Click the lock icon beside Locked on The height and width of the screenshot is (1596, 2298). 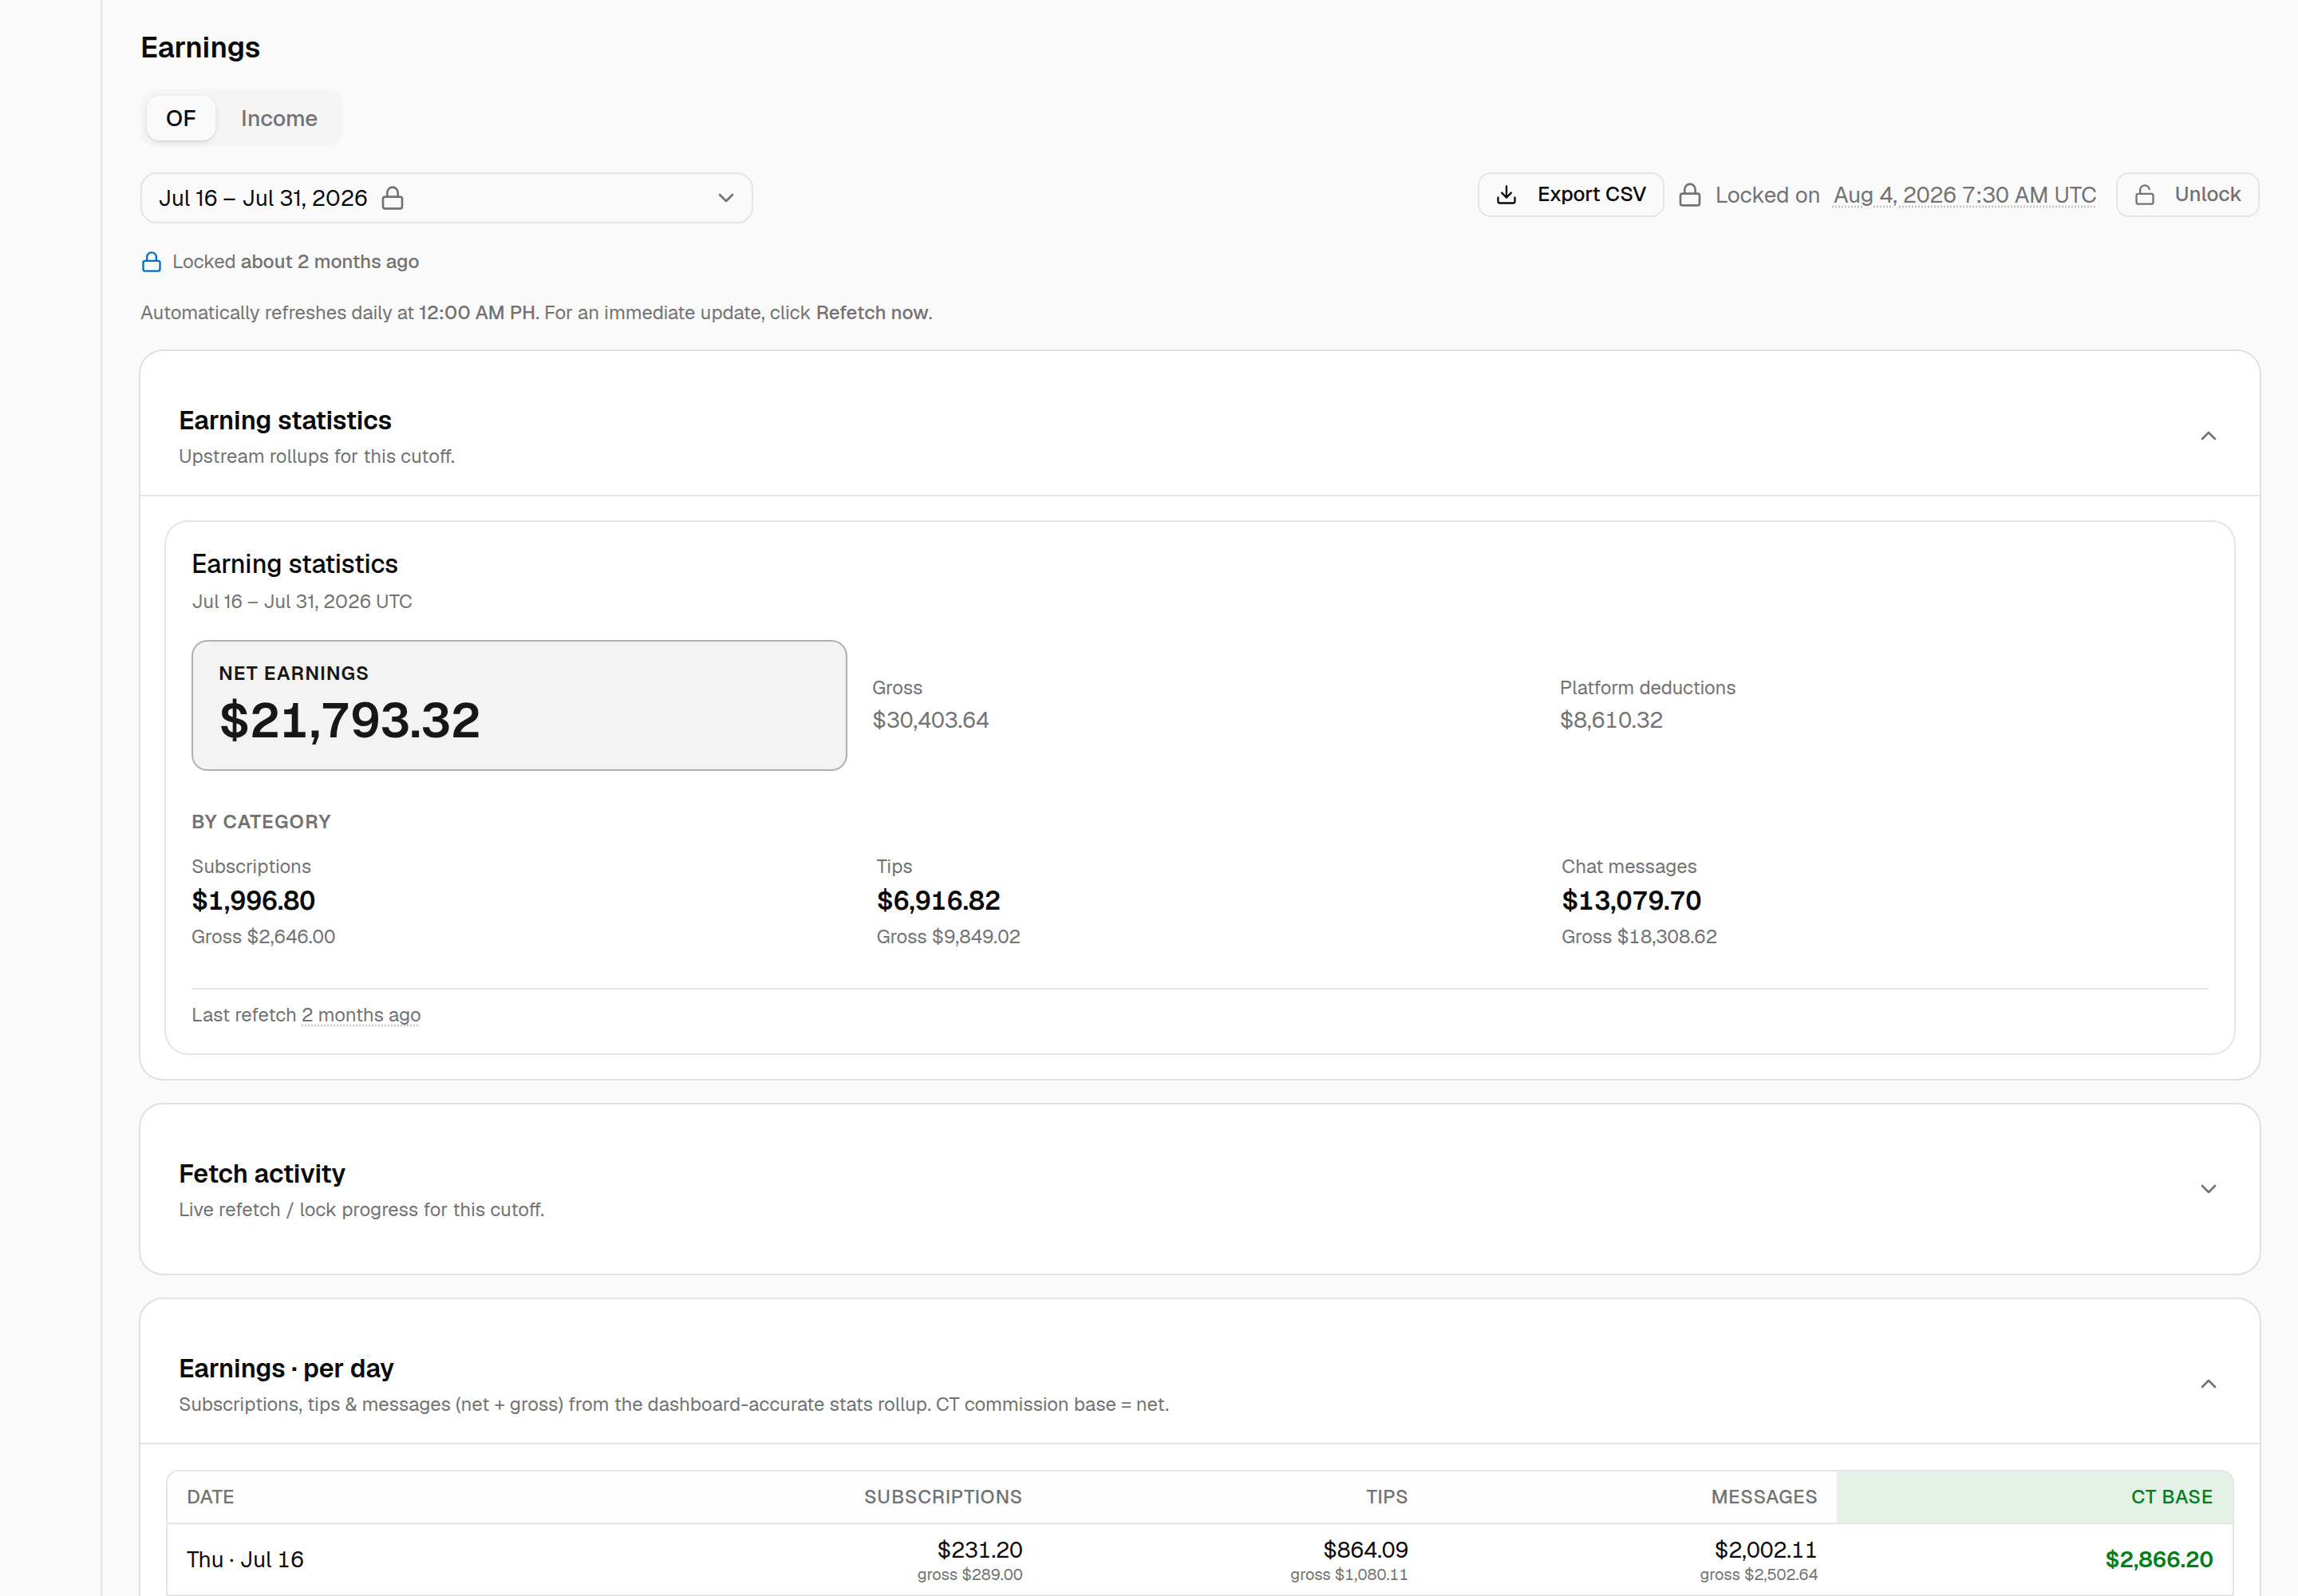coord(1690,194)
